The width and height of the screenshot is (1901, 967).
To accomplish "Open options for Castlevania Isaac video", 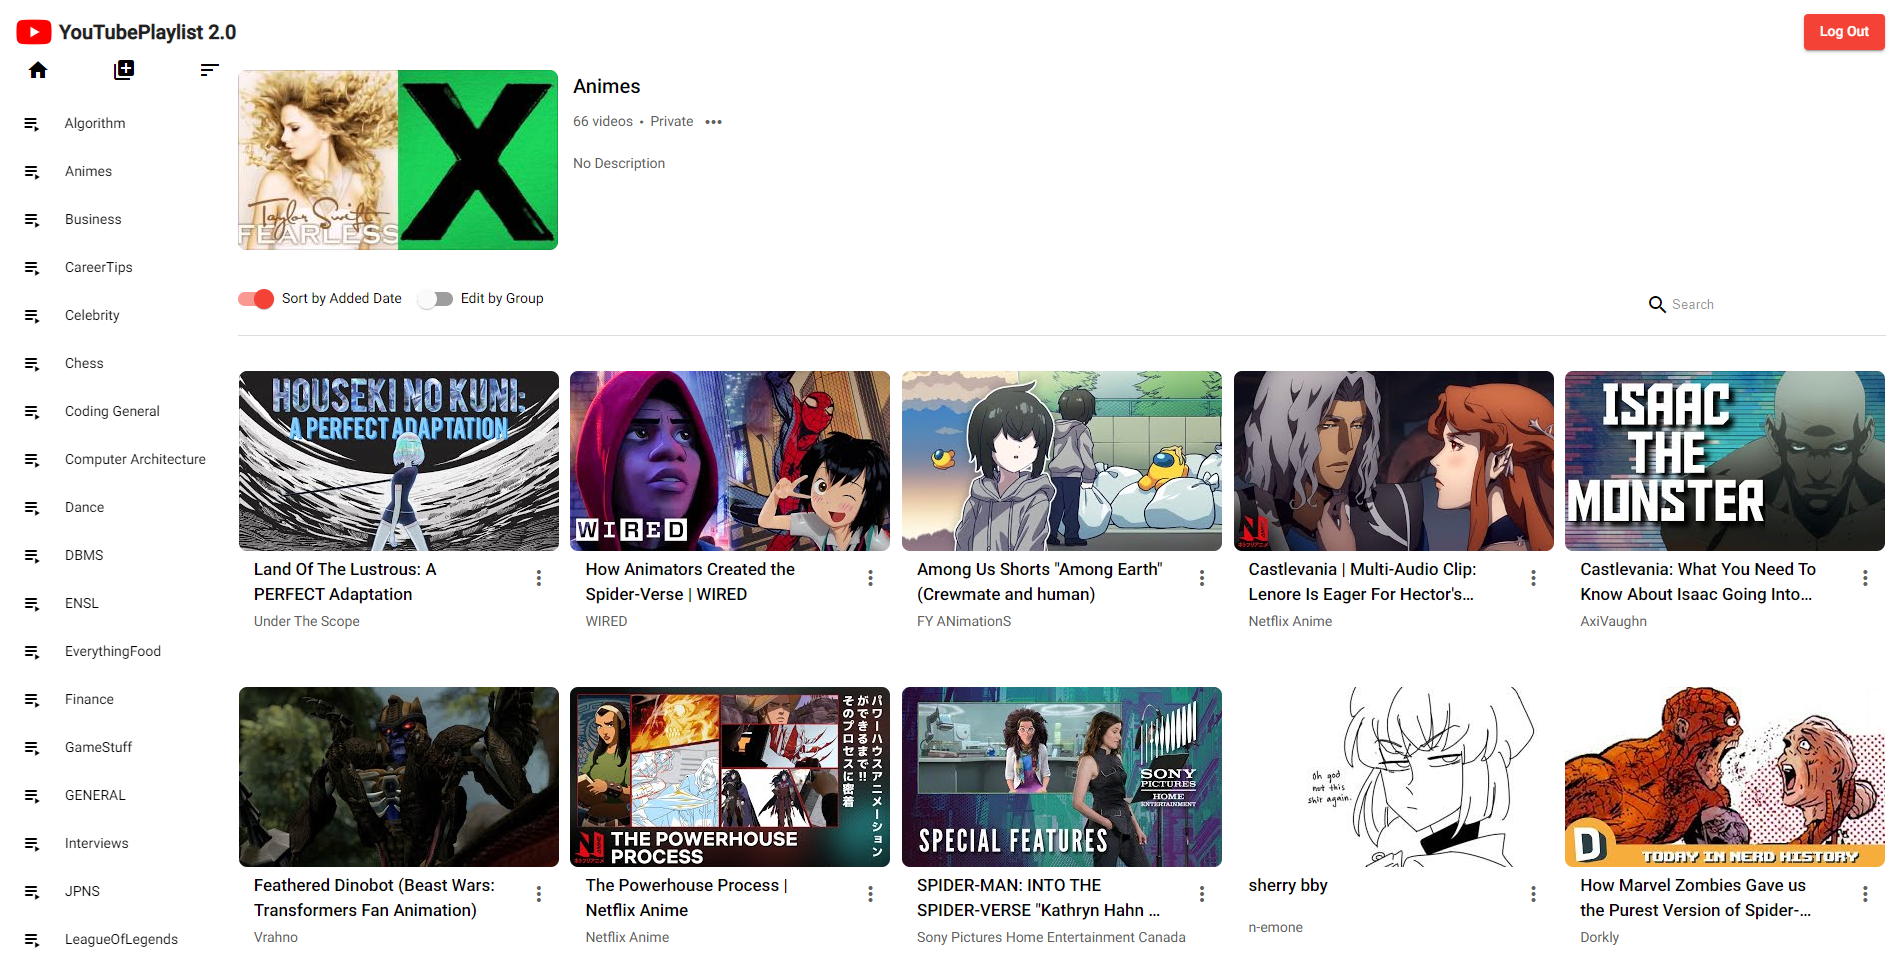I will [x=1865, y=578].
